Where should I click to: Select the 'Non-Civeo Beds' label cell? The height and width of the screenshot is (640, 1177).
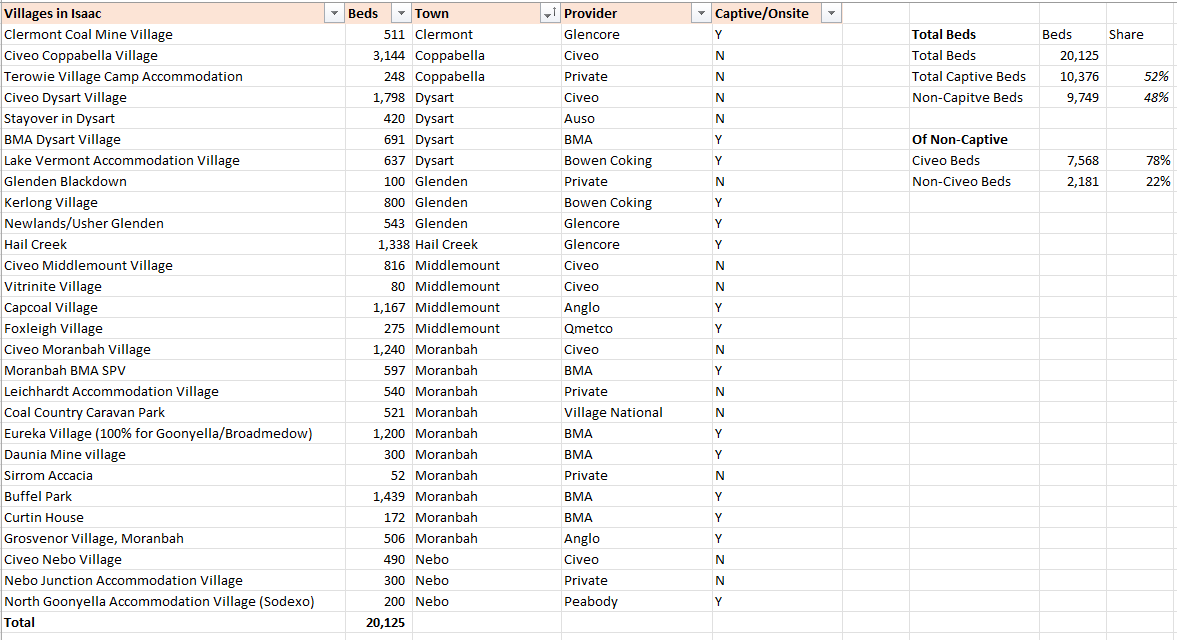(974, 182)
